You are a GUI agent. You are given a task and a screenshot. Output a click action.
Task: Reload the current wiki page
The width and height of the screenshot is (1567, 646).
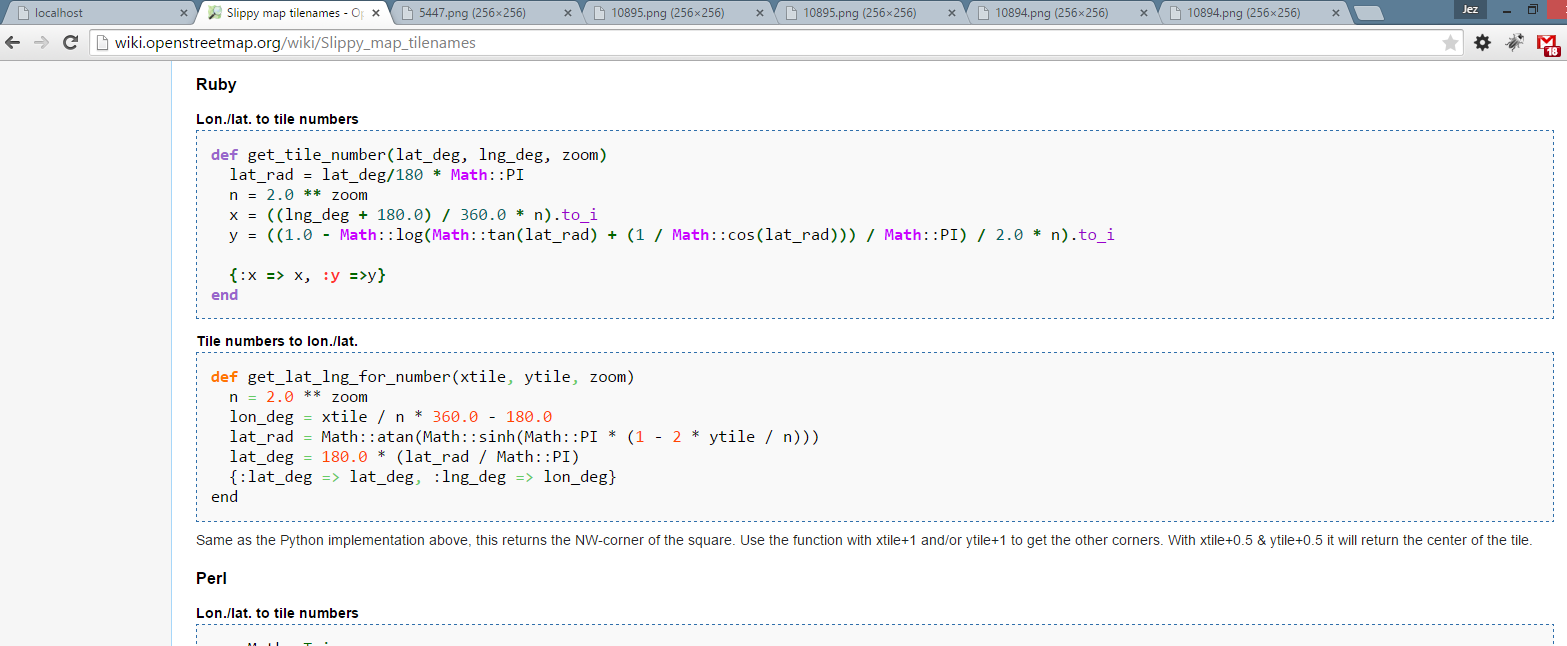click(70, 43)
